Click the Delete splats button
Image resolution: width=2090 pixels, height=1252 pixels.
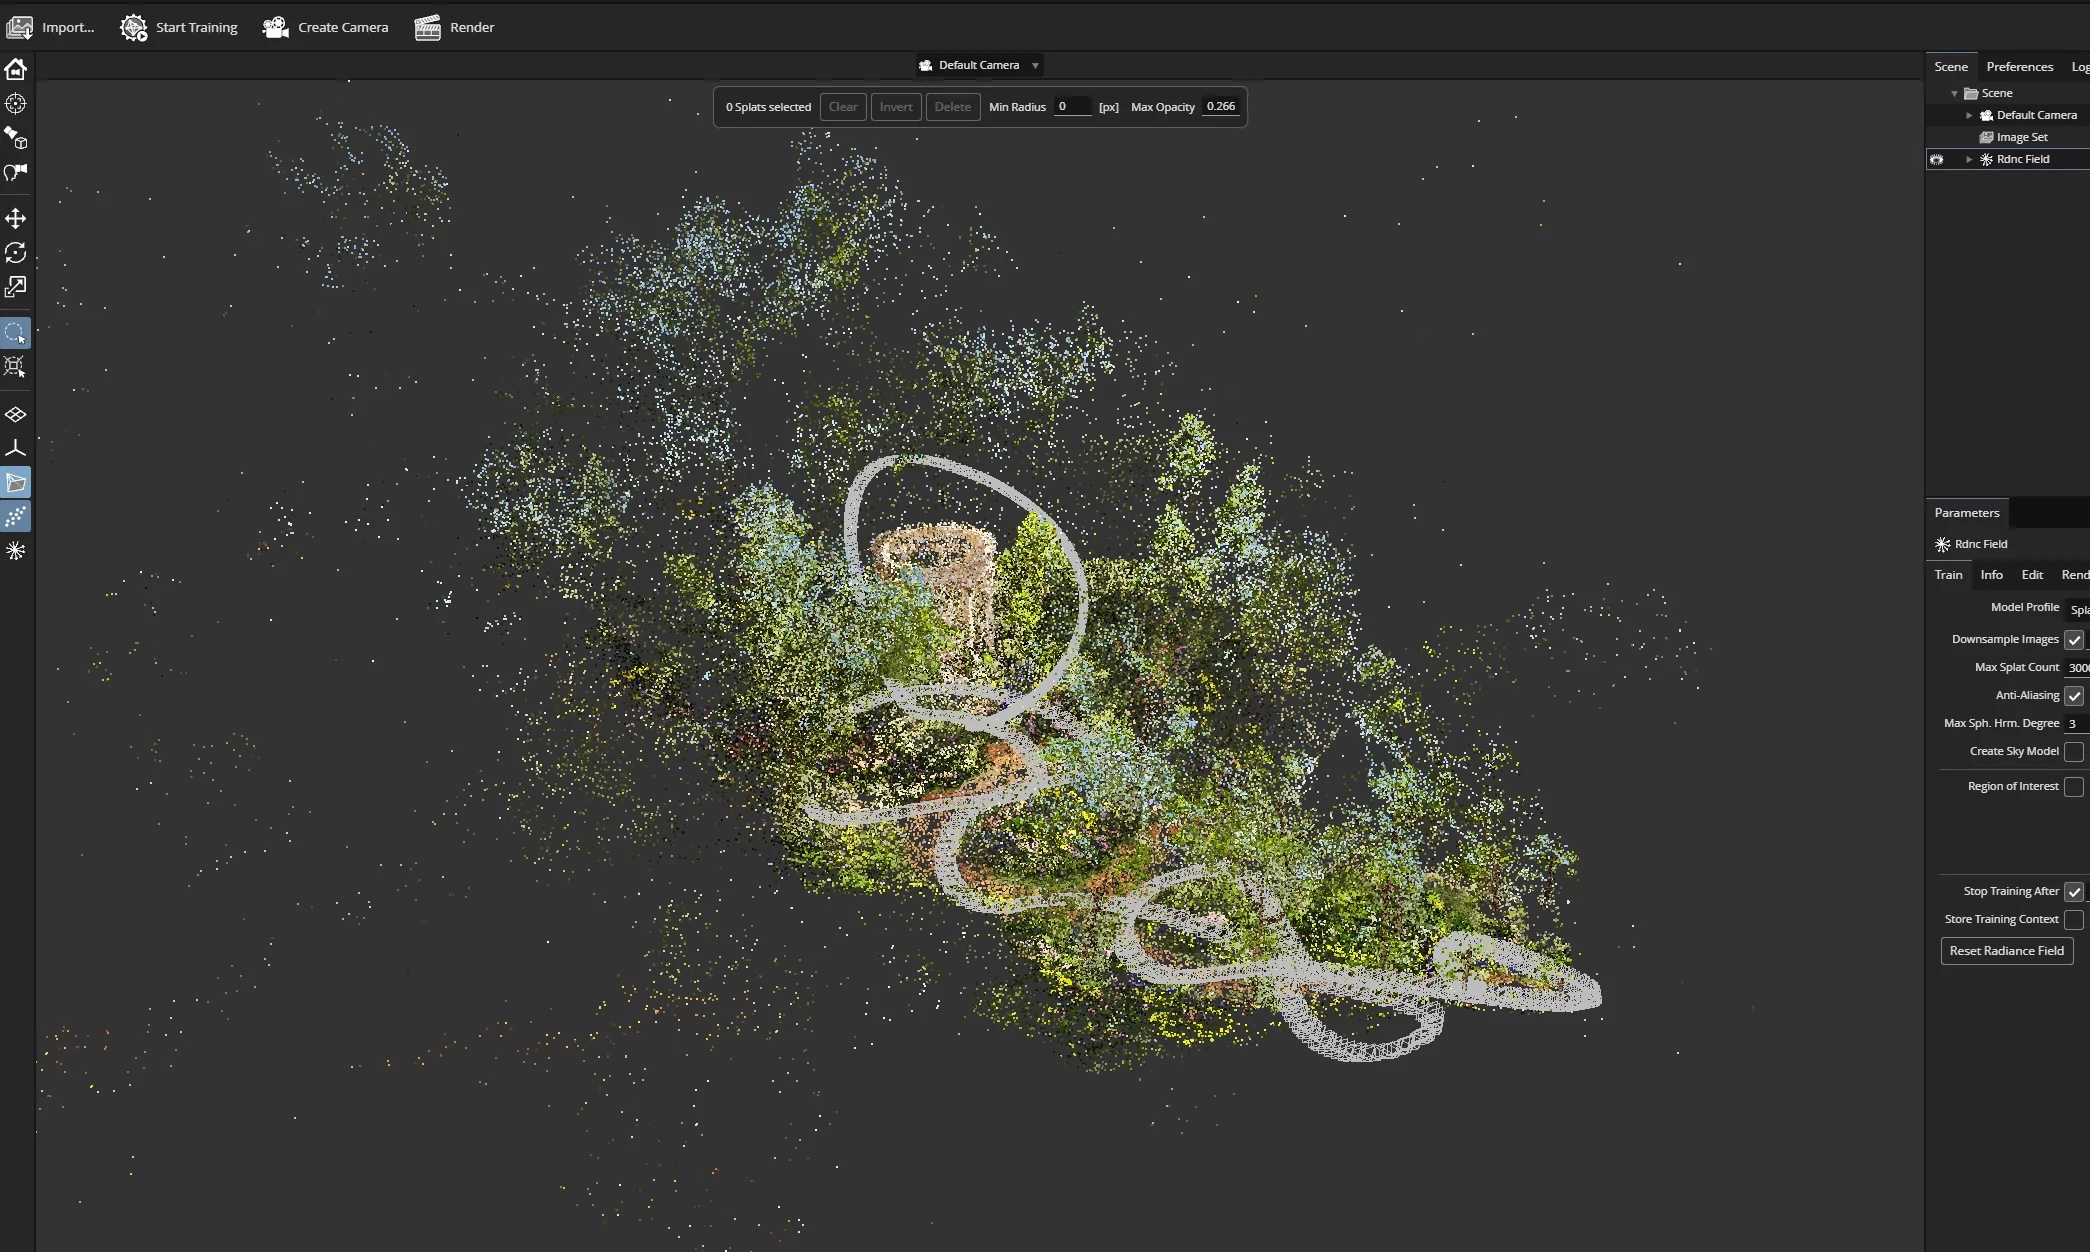tap(953, 107)
